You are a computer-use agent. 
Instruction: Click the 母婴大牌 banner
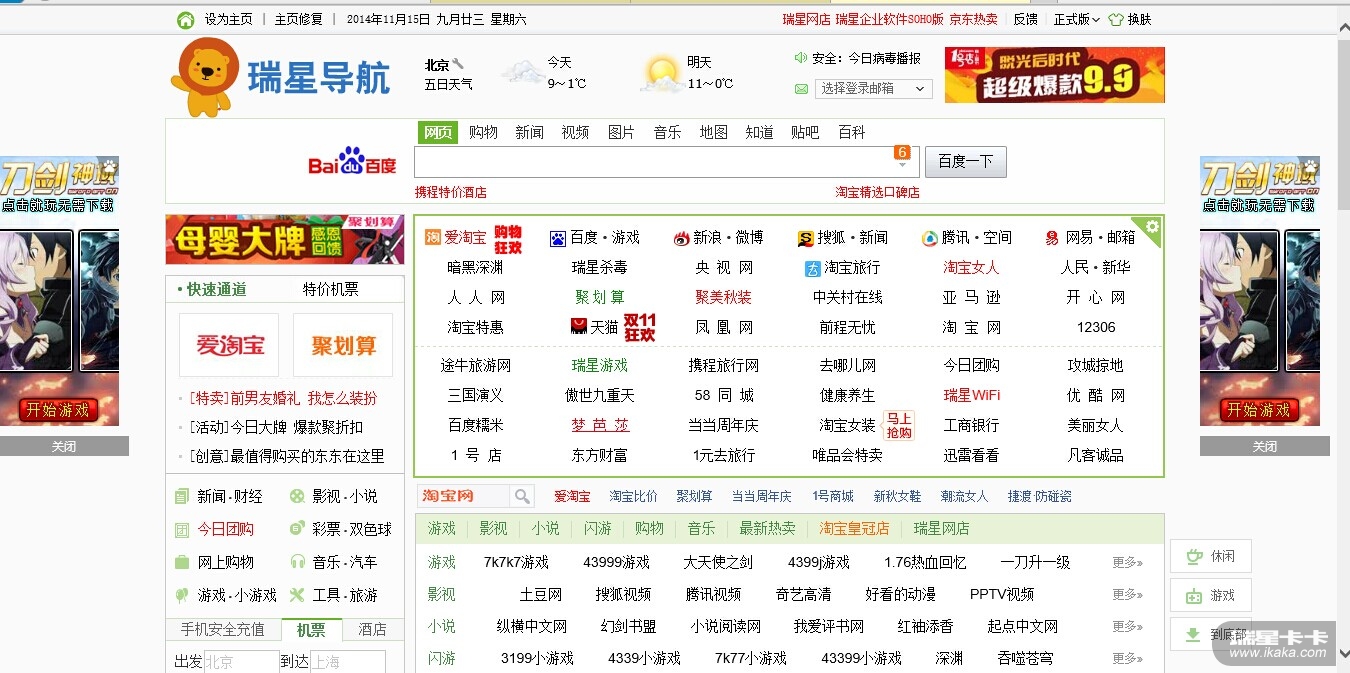point(285,240)
